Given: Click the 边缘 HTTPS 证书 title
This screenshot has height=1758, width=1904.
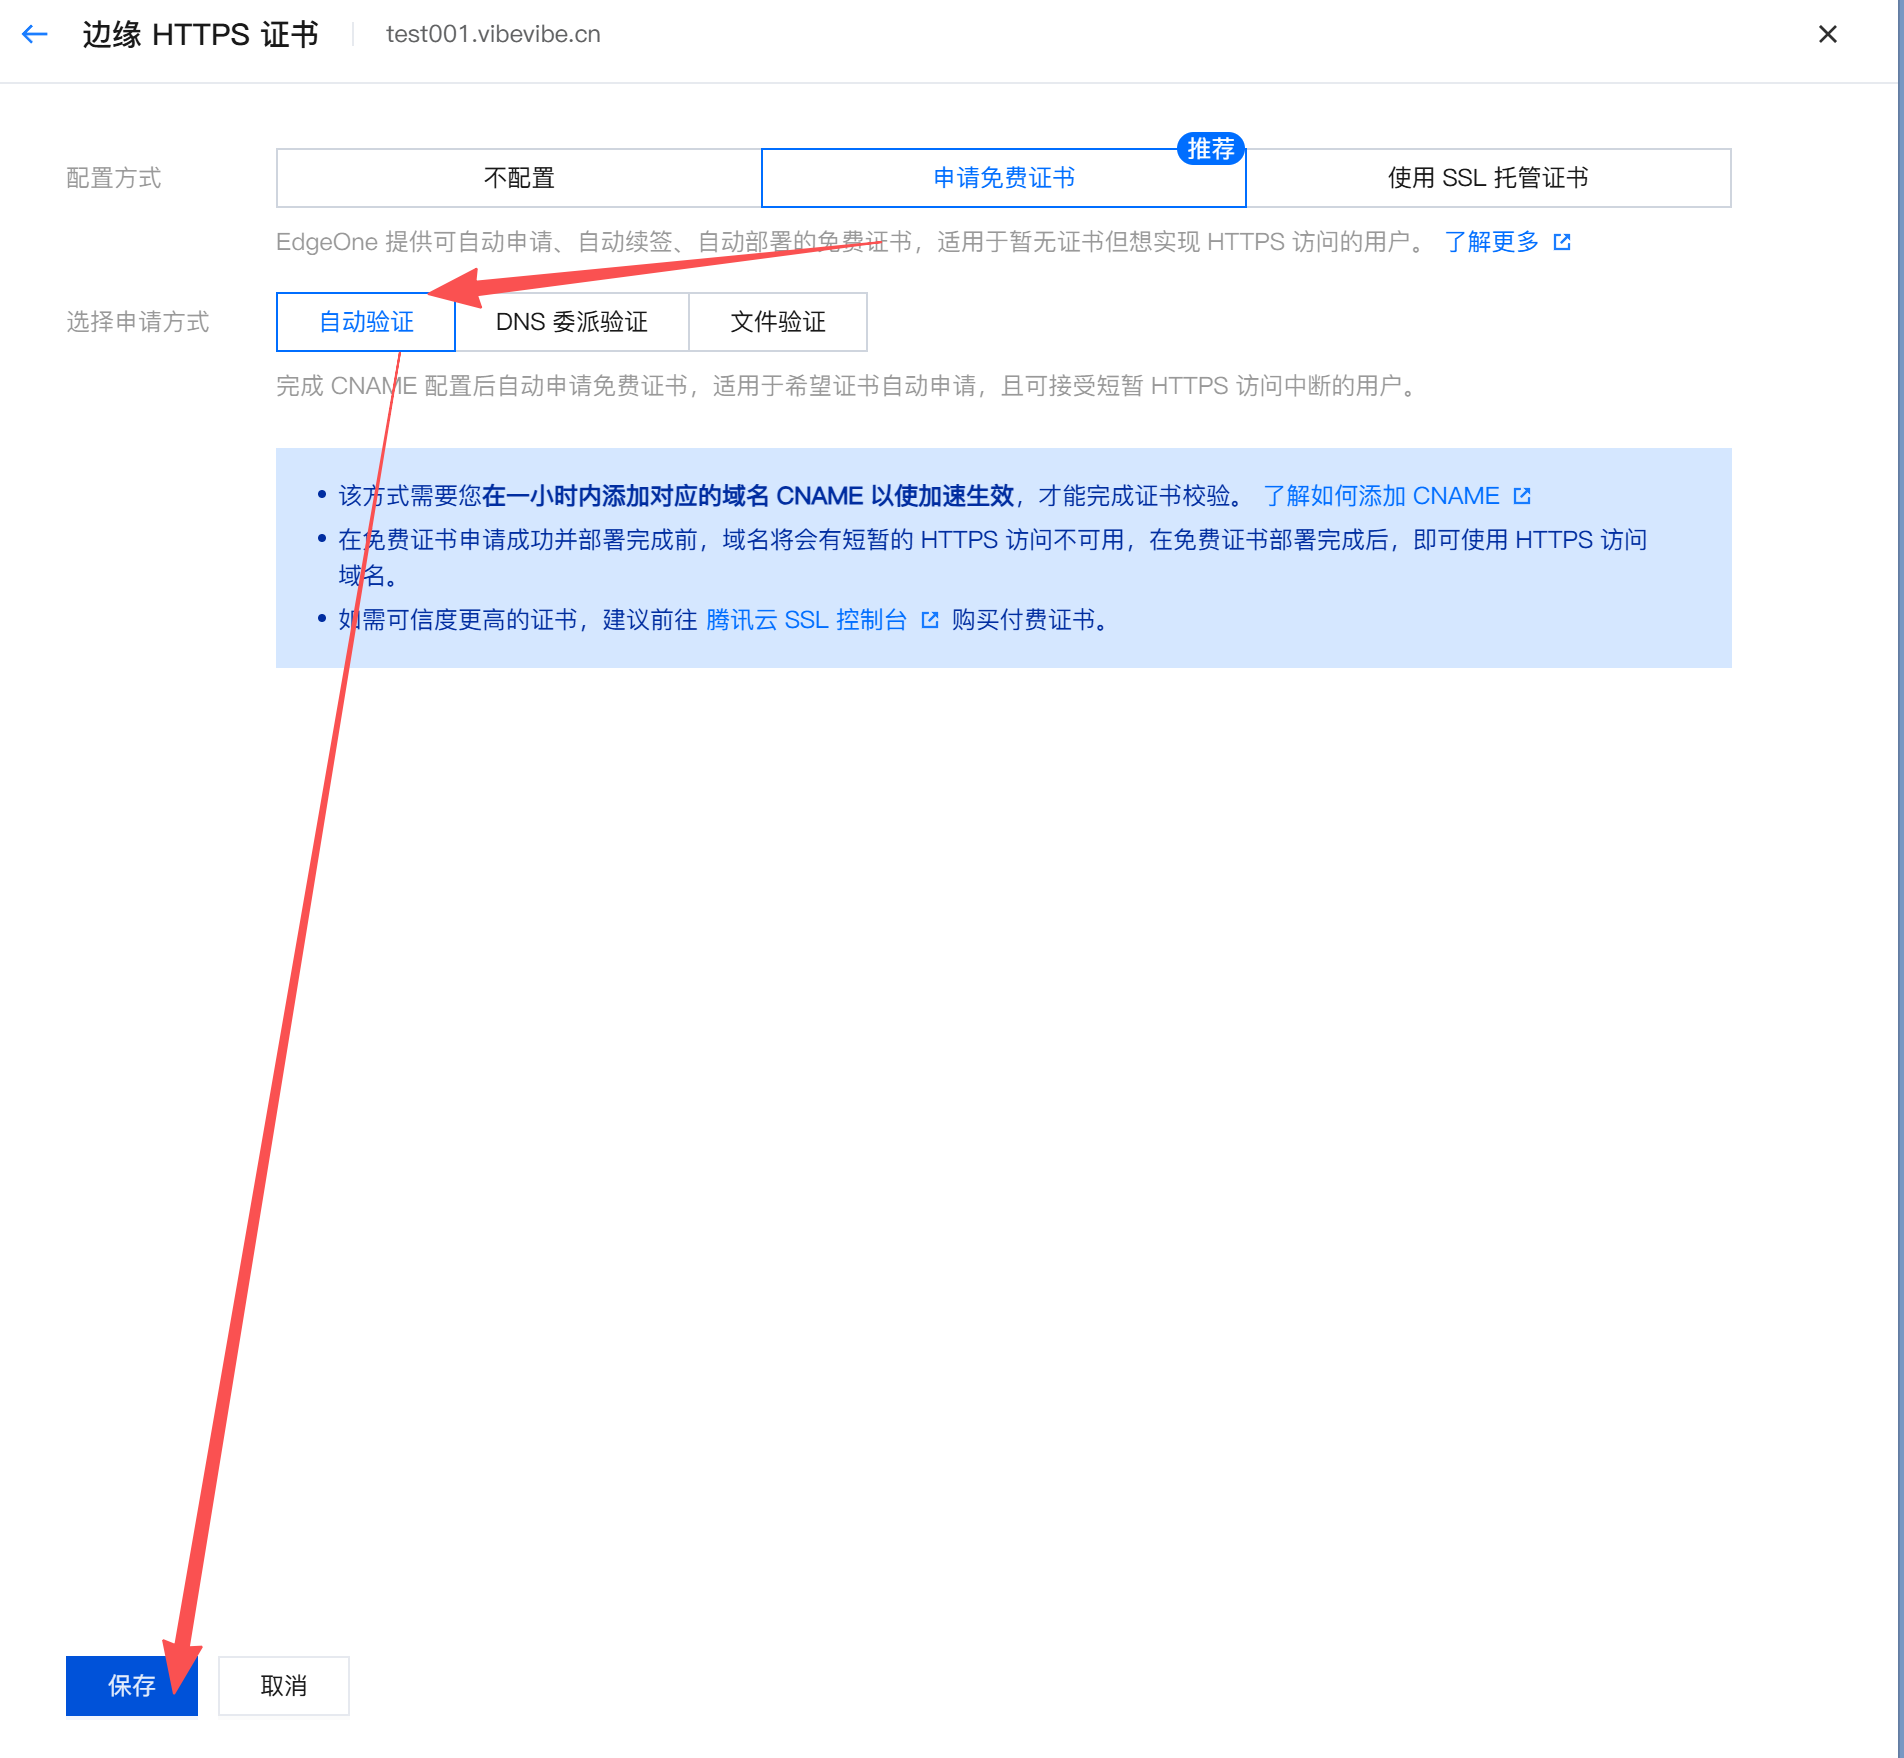Looking at the screenshot, I should [x=200, y=35].
